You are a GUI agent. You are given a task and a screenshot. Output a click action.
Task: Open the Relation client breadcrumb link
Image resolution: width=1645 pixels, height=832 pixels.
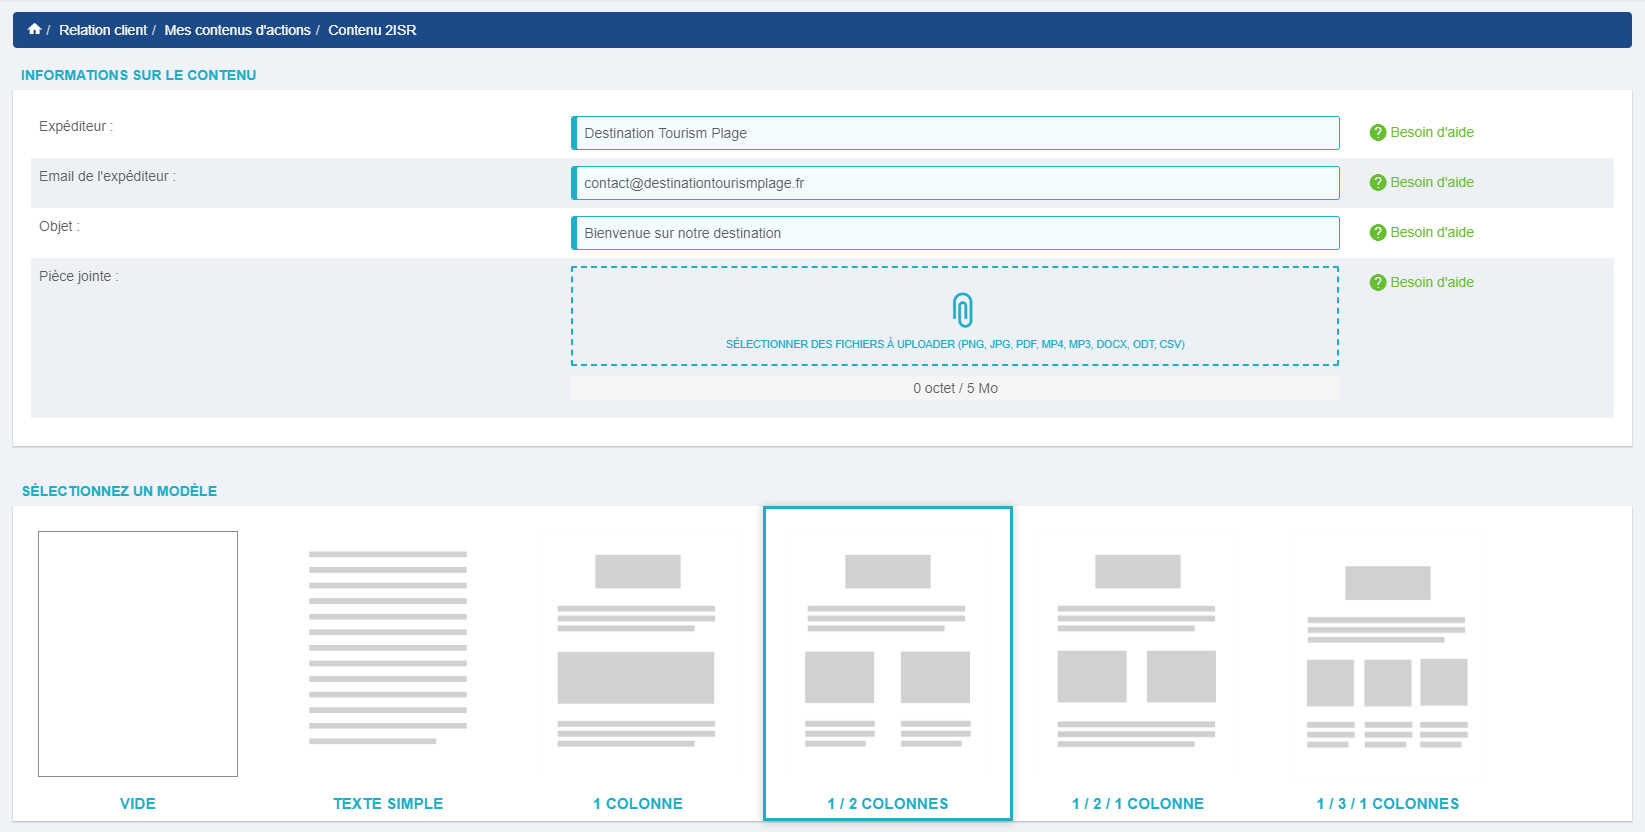(102, 30)
